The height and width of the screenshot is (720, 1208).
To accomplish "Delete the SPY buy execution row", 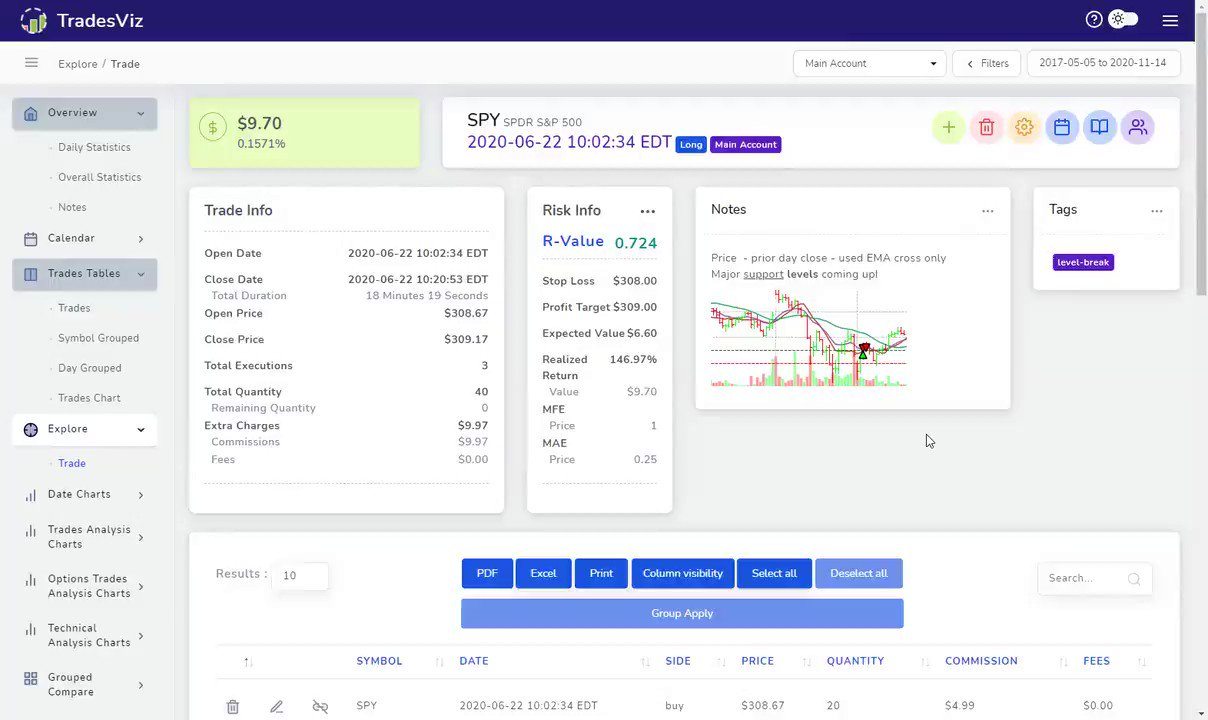I will click(x=233, y=707).
